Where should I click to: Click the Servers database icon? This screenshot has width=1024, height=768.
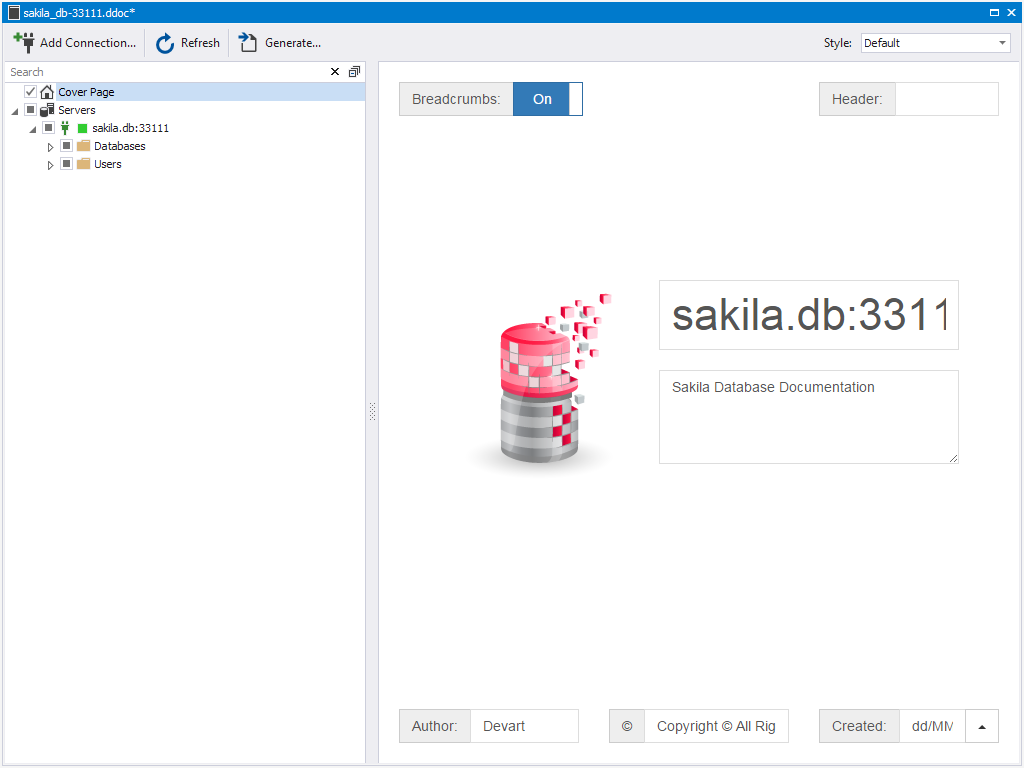click(47, 110)
